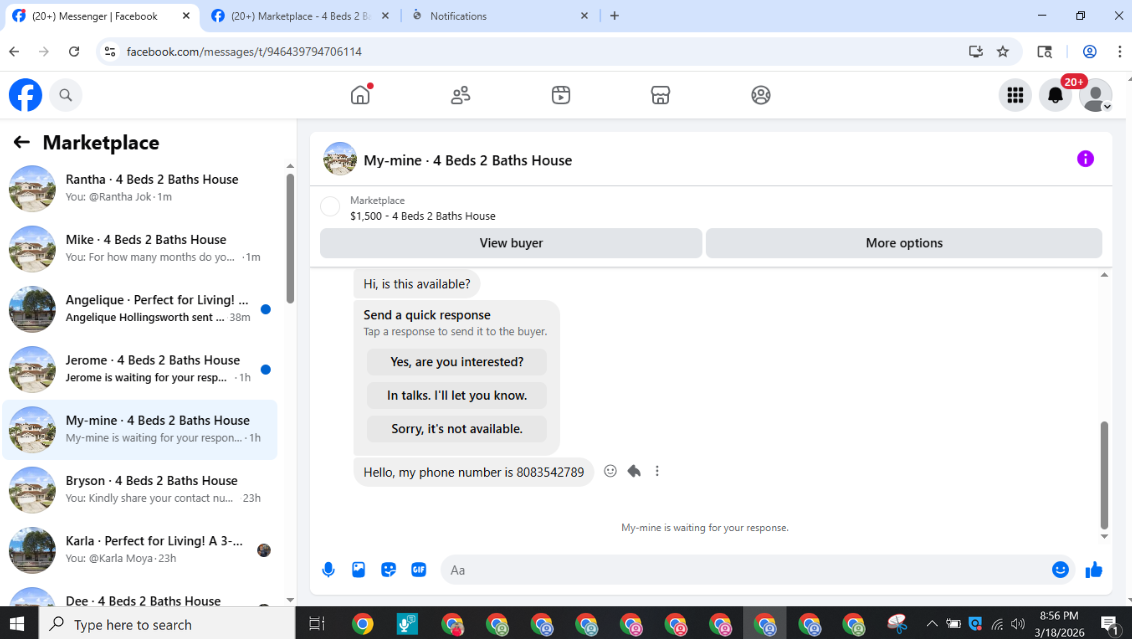Send 'In talks. I'll let you know.' response
This screenshot has width=1132, height=639.
point(457,395)
